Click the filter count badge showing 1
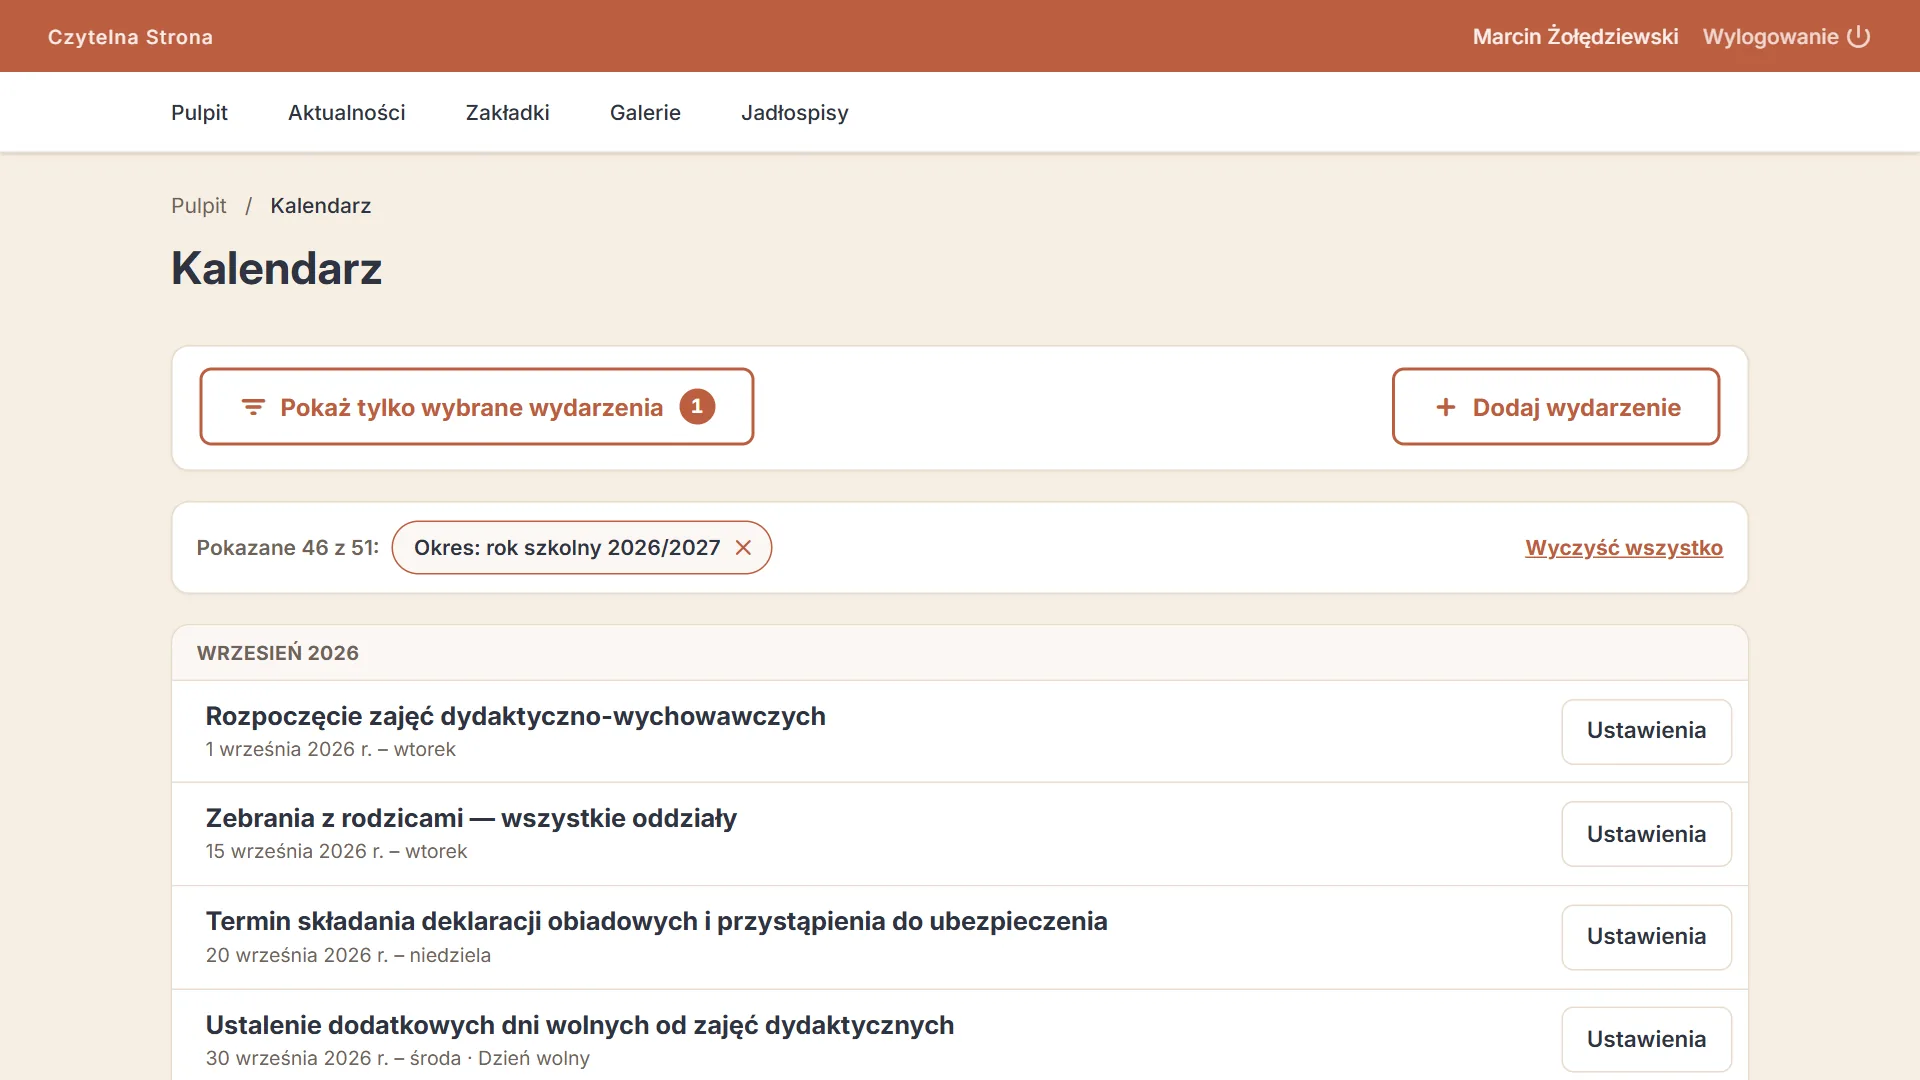Screen dimensions: 1920x1080 click(697, 407)
